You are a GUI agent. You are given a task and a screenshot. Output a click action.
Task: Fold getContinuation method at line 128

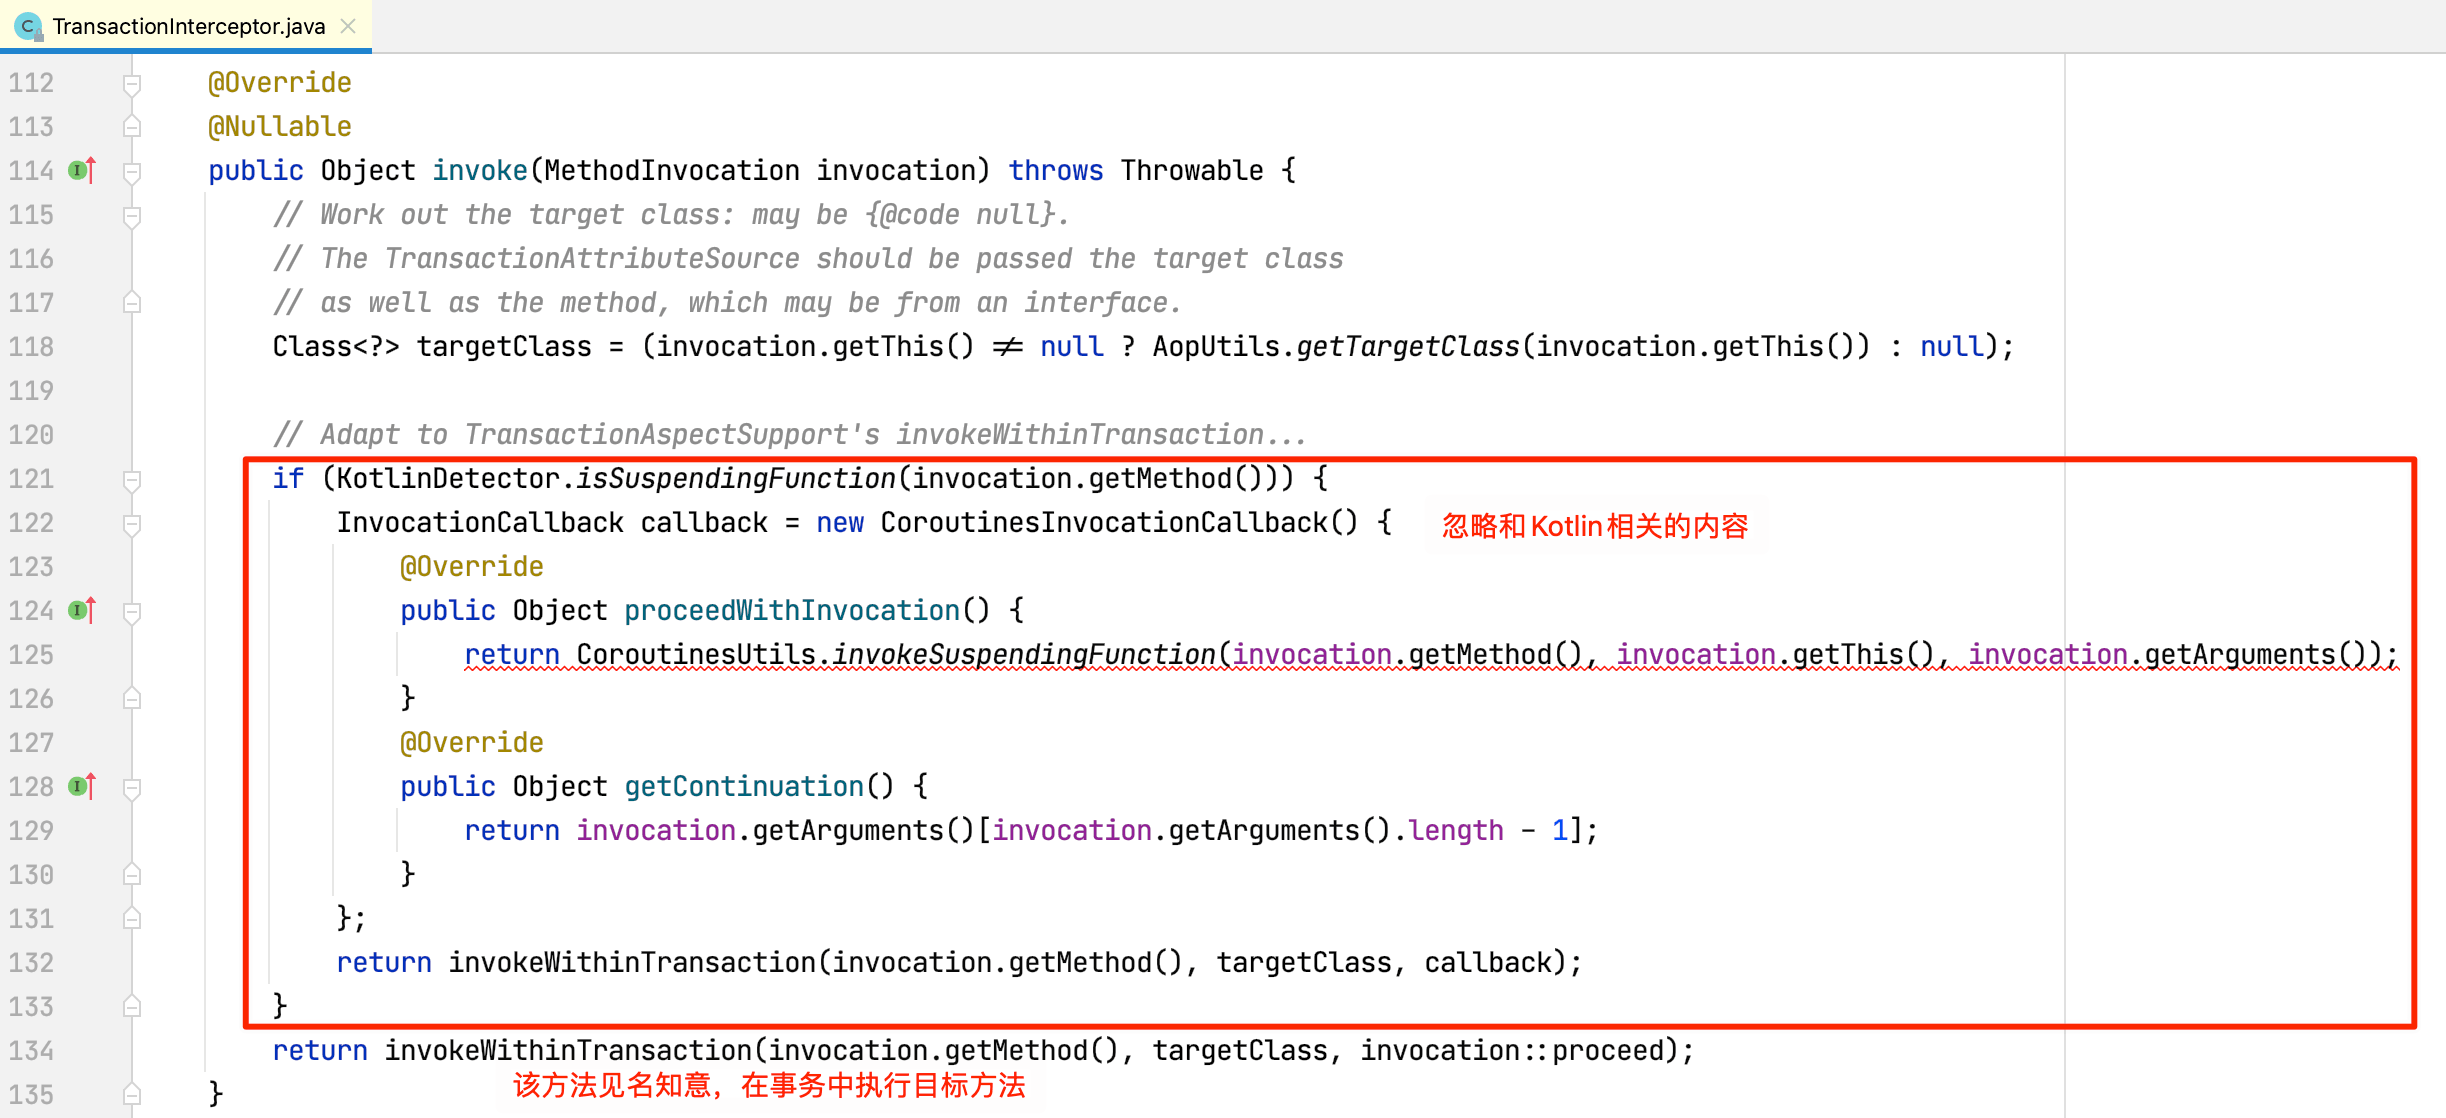131,788
